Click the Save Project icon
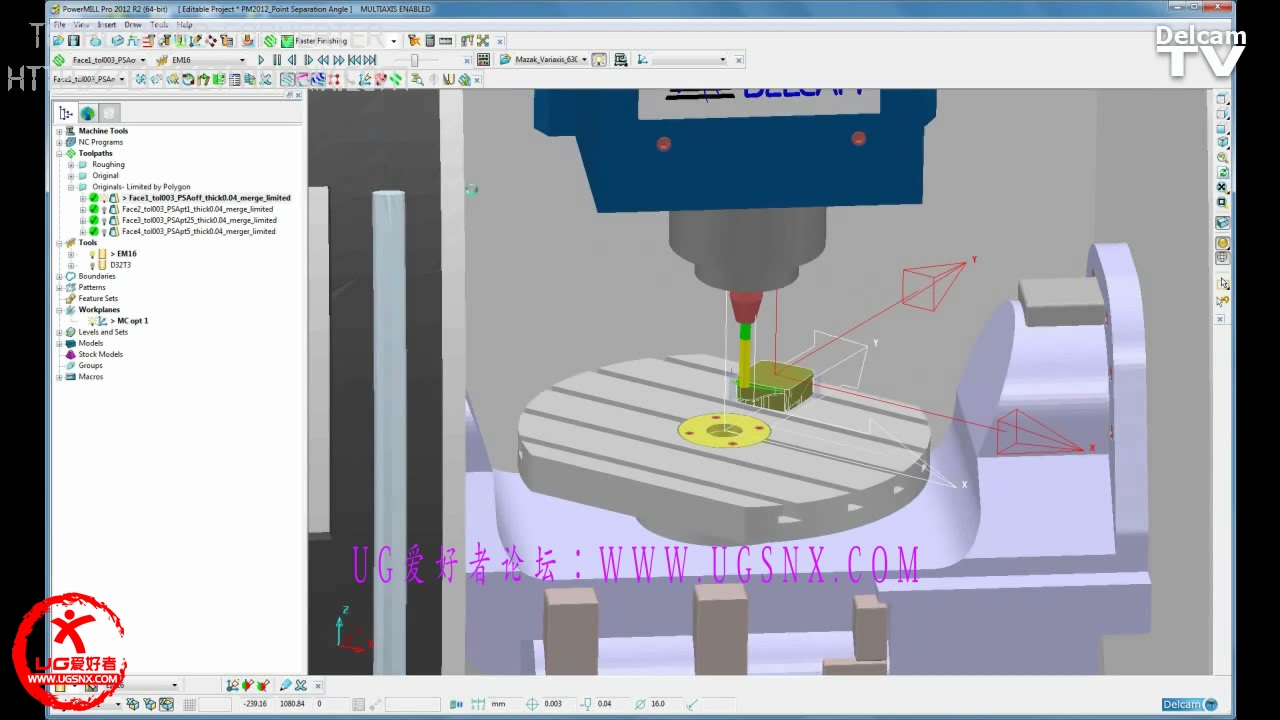This screenshot has height=720, width=1280. click(x=74, y=41)
